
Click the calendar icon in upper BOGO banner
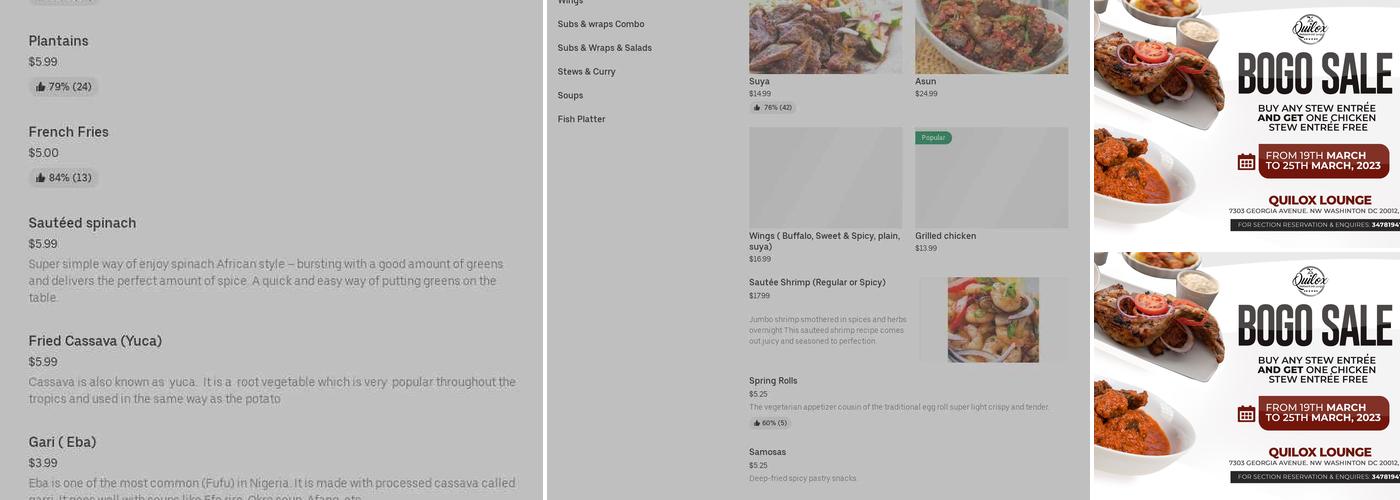point(1246,162)
